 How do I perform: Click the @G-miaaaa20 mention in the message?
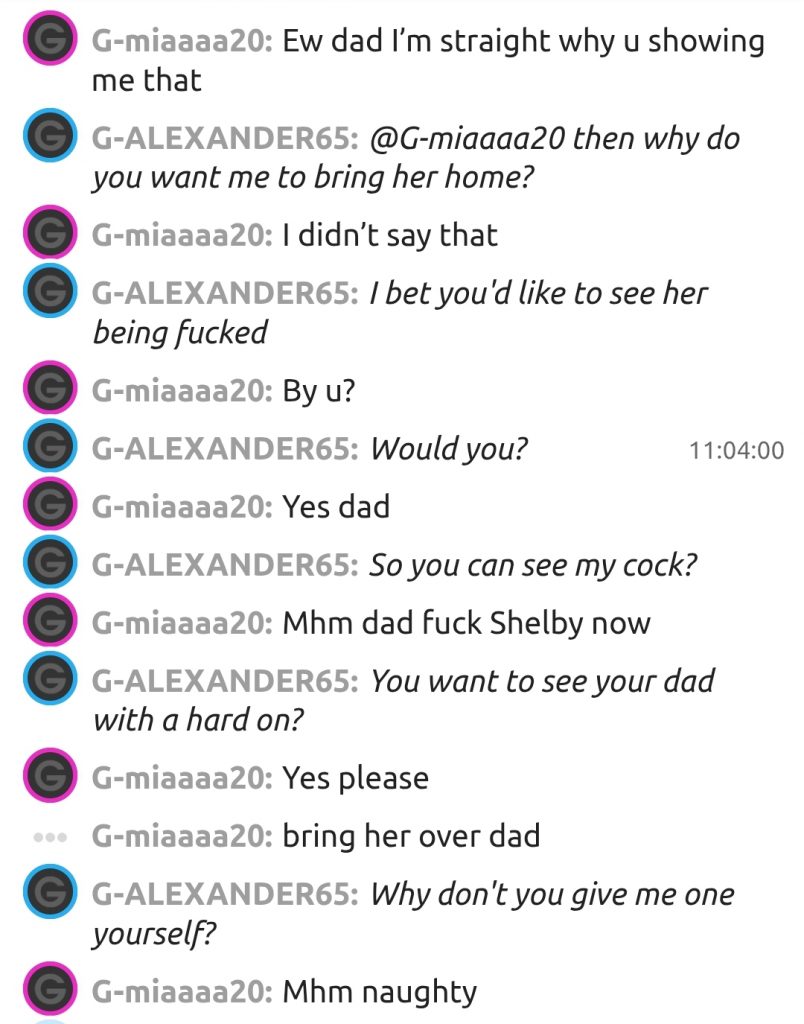(x=468, y=138)
